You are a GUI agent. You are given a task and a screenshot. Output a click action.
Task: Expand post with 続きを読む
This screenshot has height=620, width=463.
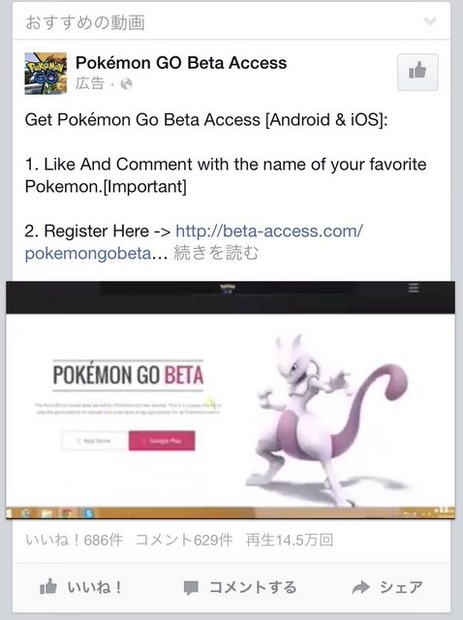pyautogui.click(x=216, y=253)
